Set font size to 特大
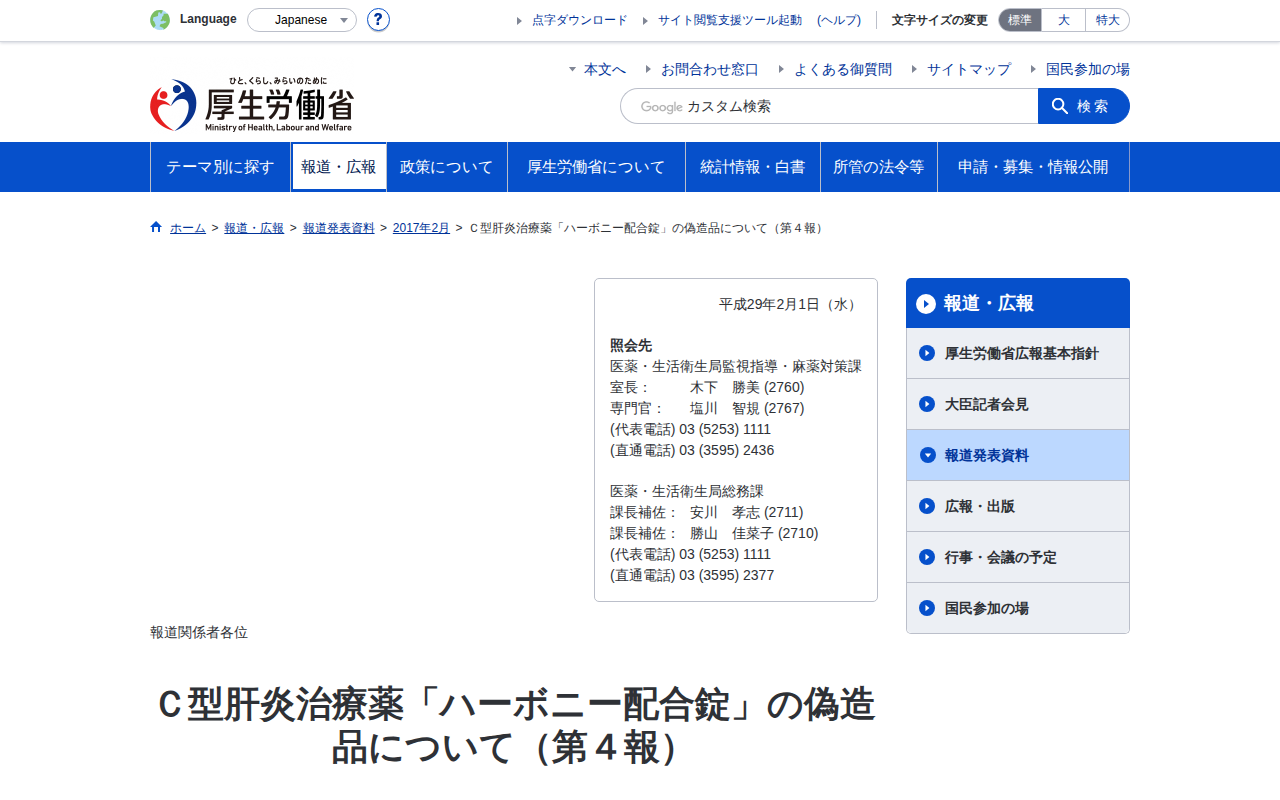1280x800 pixels. pos(1108,20)
